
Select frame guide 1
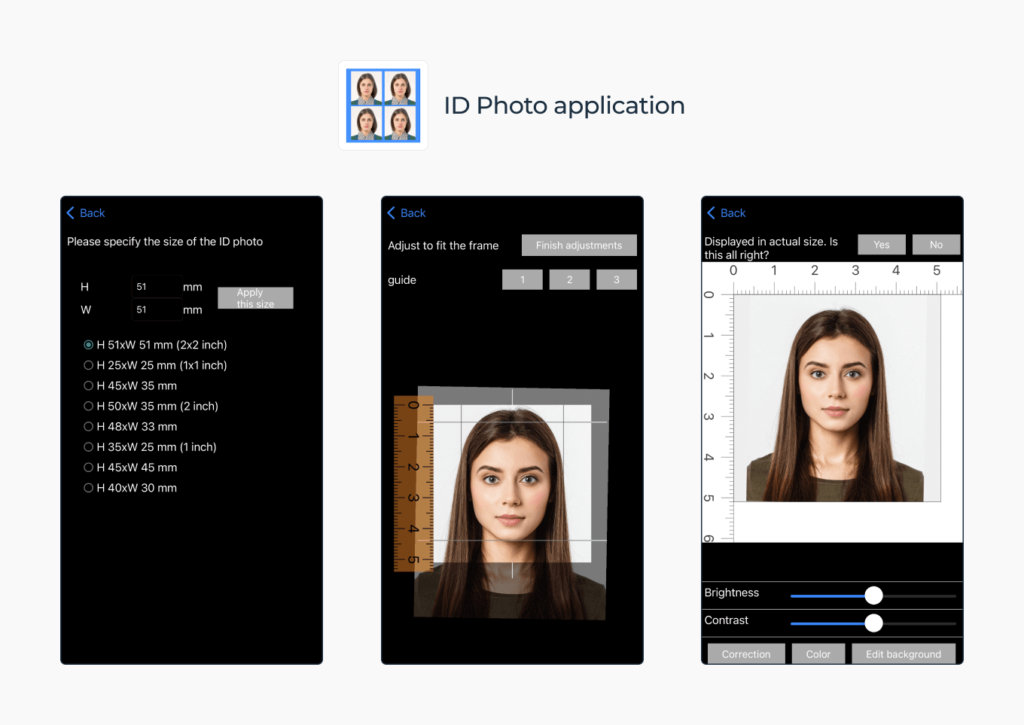[522, 279]
